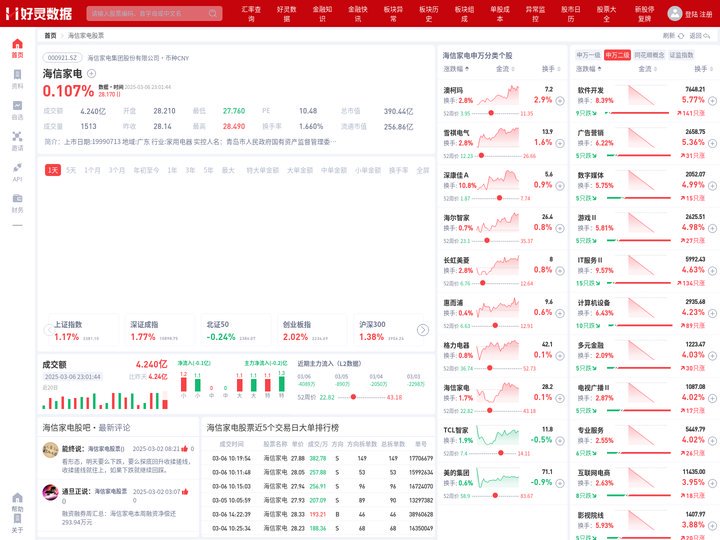Click the stock search input field
This screenshot has width=720, height=540.
[x=154, y=13]
